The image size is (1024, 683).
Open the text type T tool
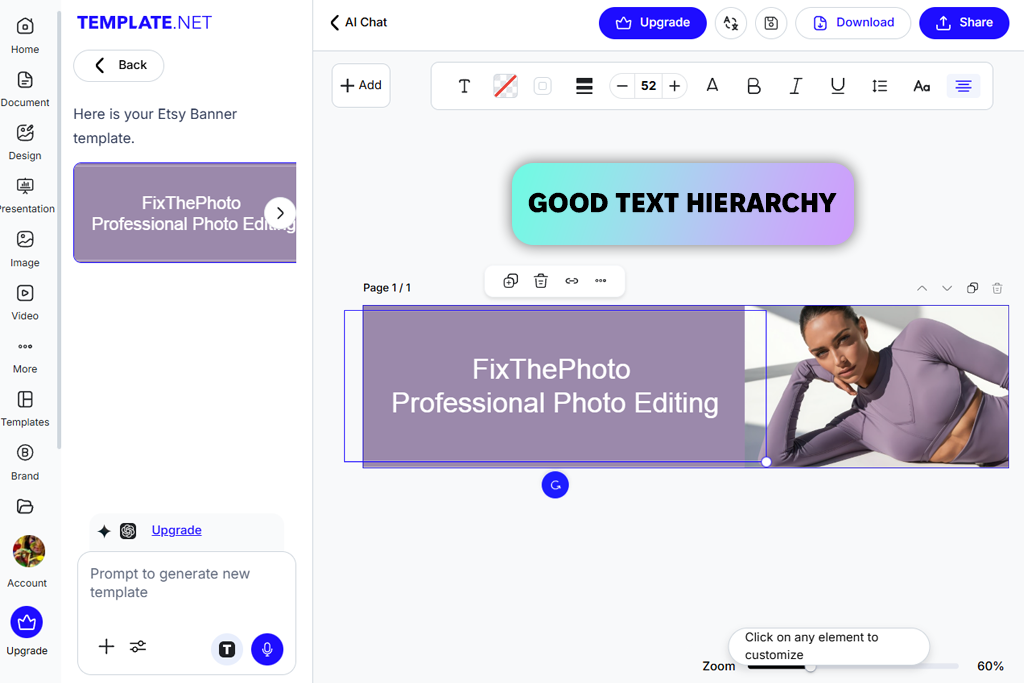(464, 86)
